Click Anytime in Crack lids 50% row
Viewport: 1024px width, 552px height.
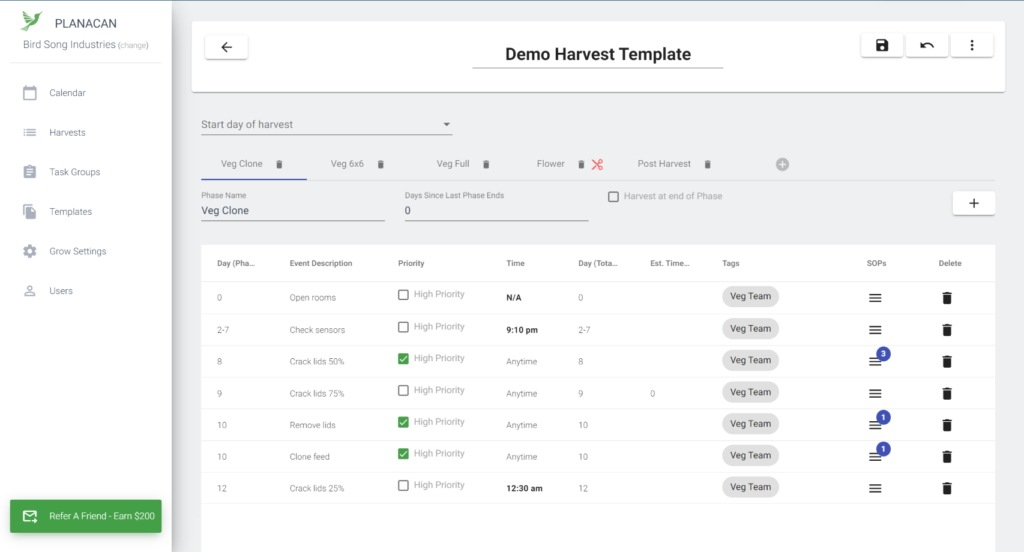click(521, 361)
